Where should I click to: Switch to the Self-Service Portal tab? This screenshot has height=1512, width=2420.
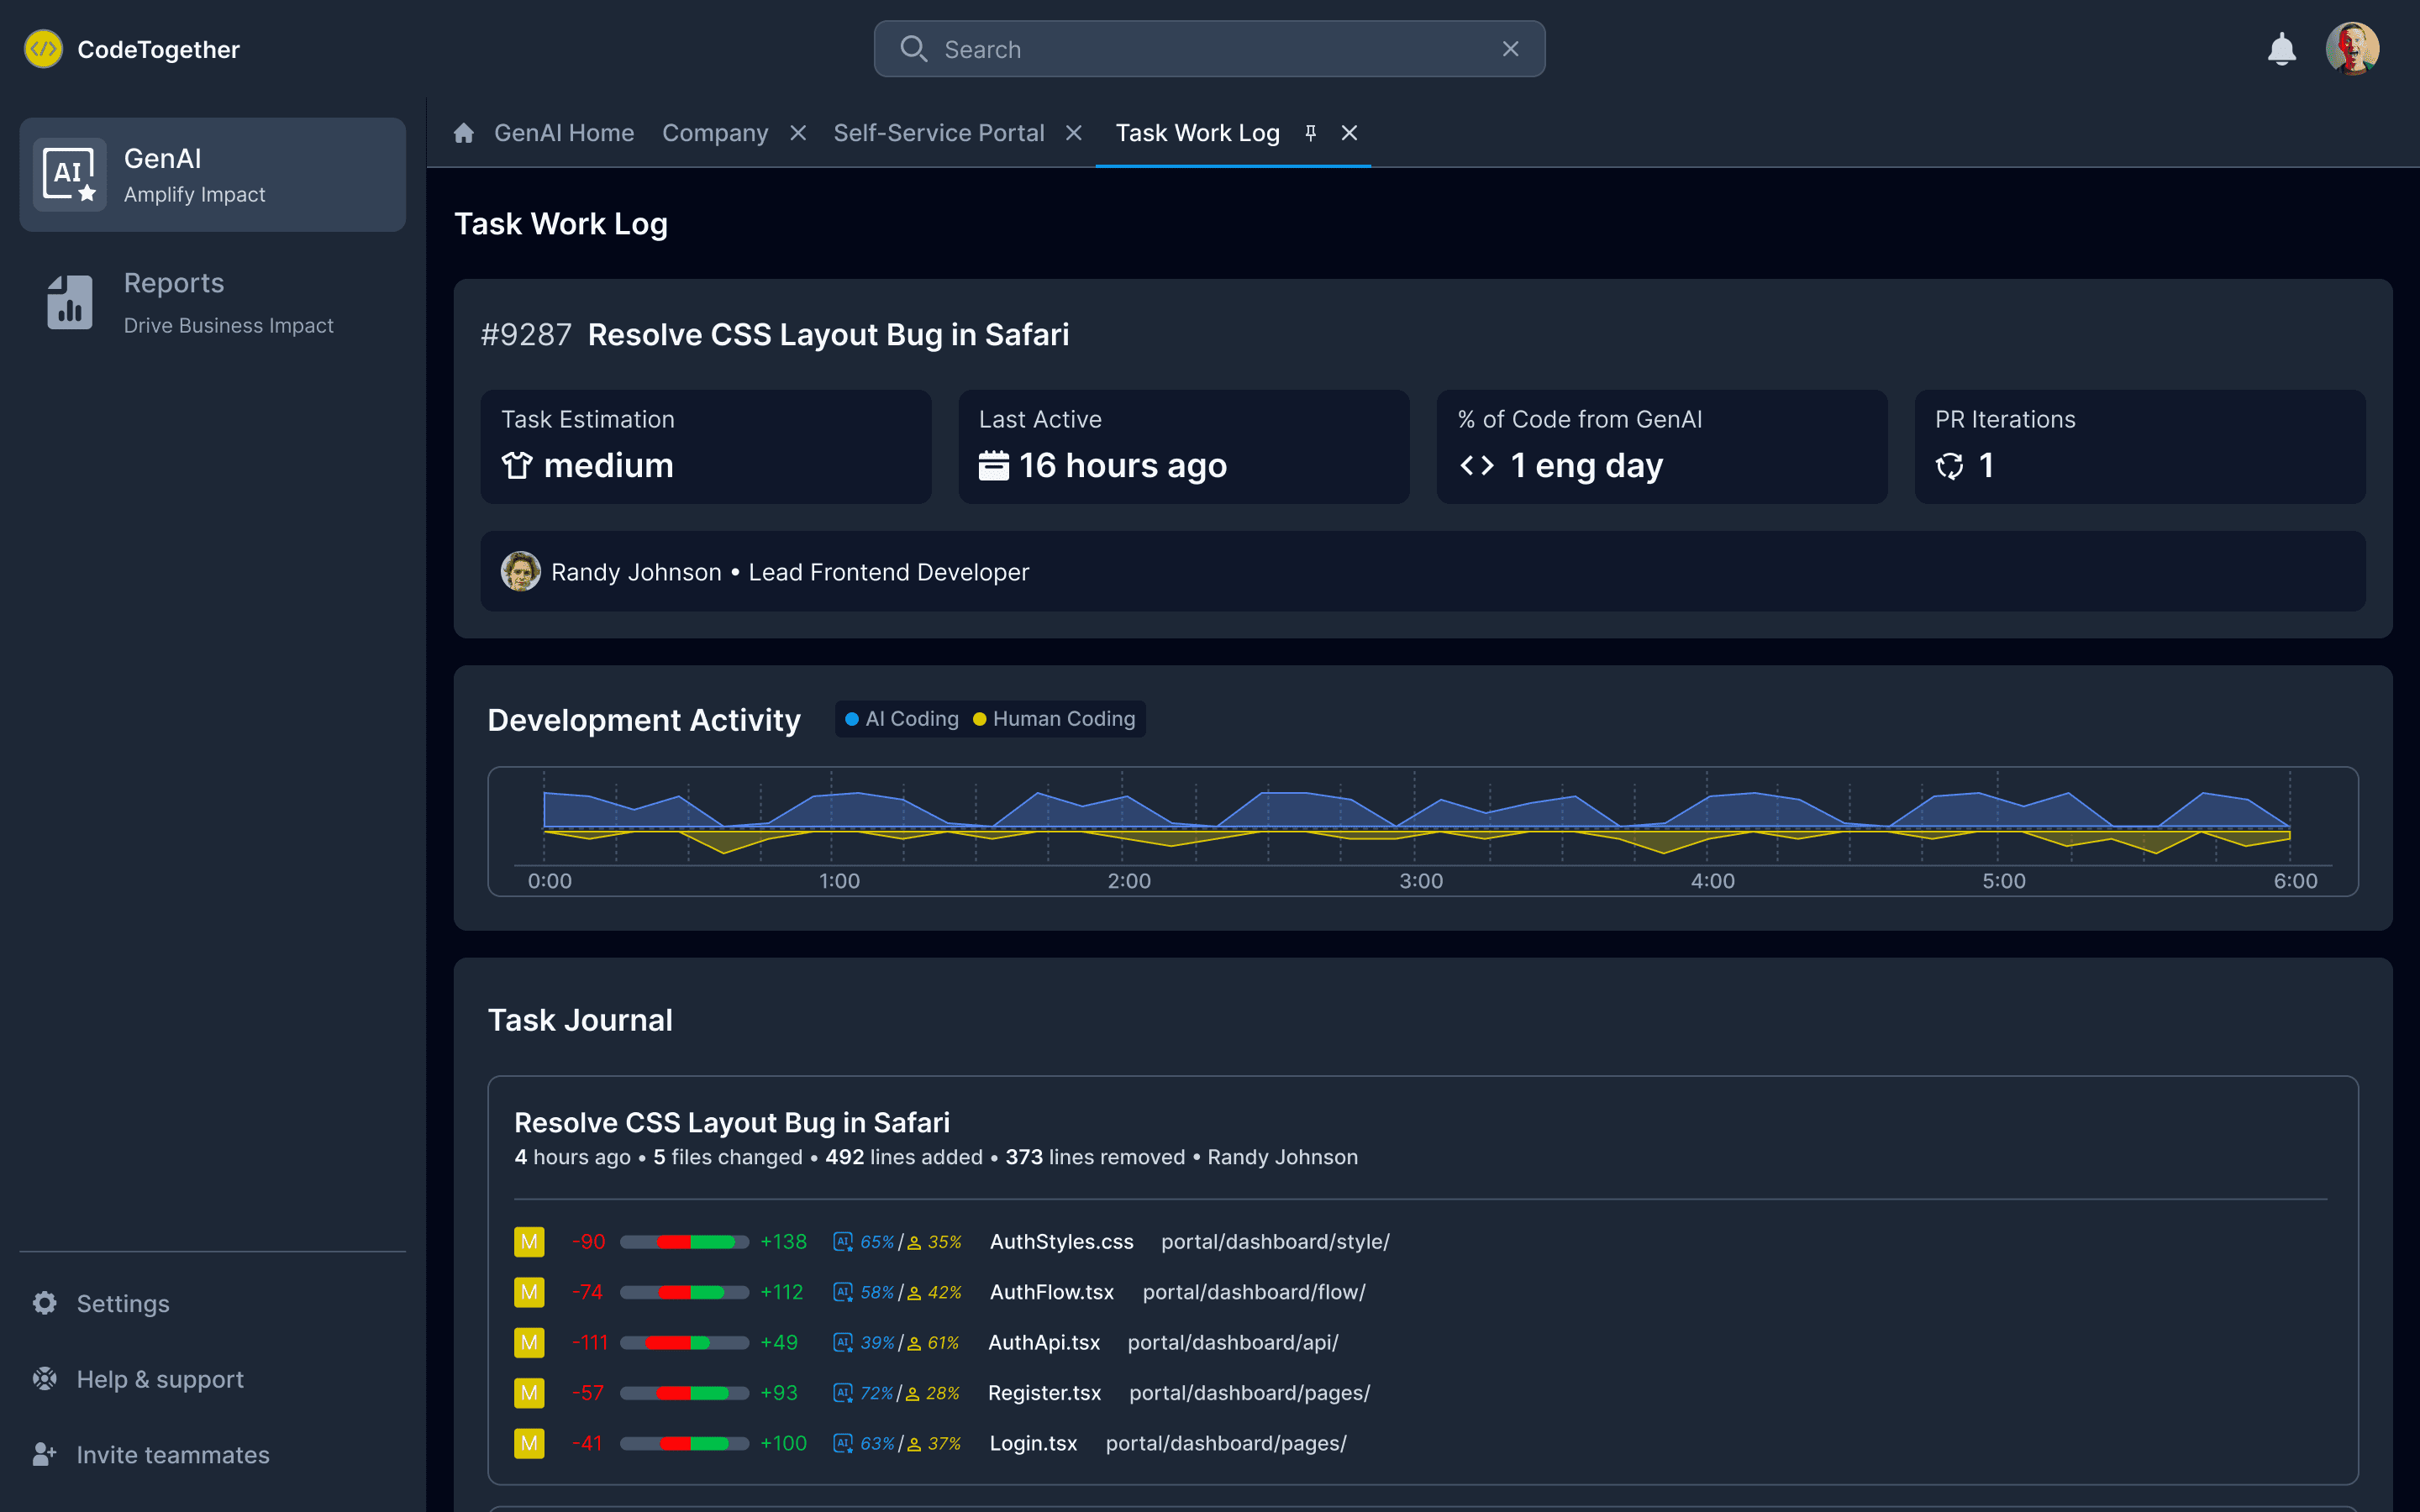tap(938, 133)
